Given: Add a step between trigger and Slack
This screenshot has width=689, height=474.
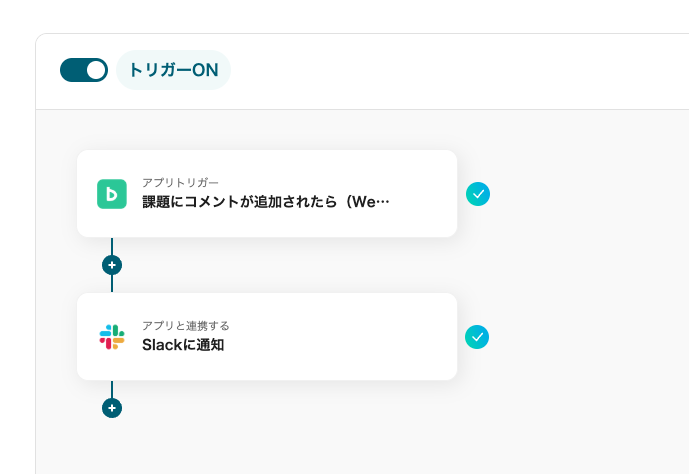Looking at the screenshot, I should (x=112, y=265).
